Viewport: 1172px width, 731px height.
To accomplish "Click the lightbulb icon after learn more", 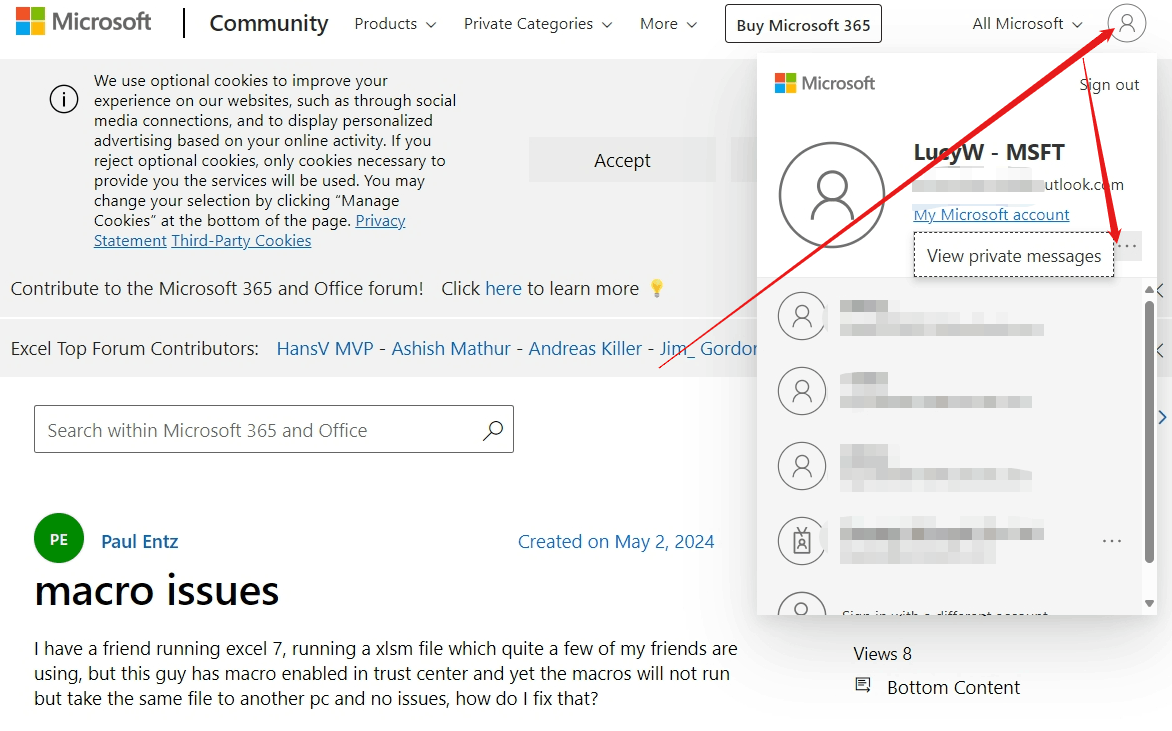I will 656,289.
